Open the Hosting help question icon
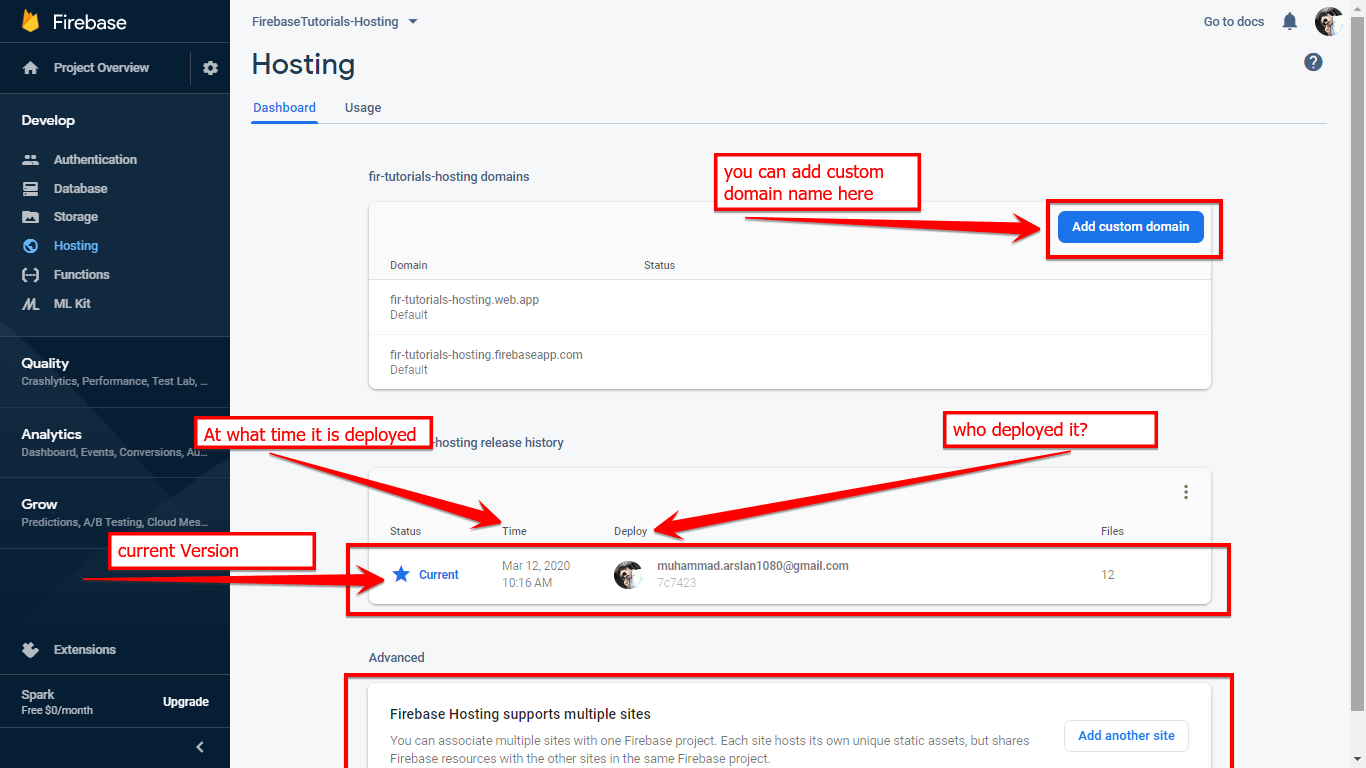Viewport: 1366px width, 768px height. point(1314,62)
